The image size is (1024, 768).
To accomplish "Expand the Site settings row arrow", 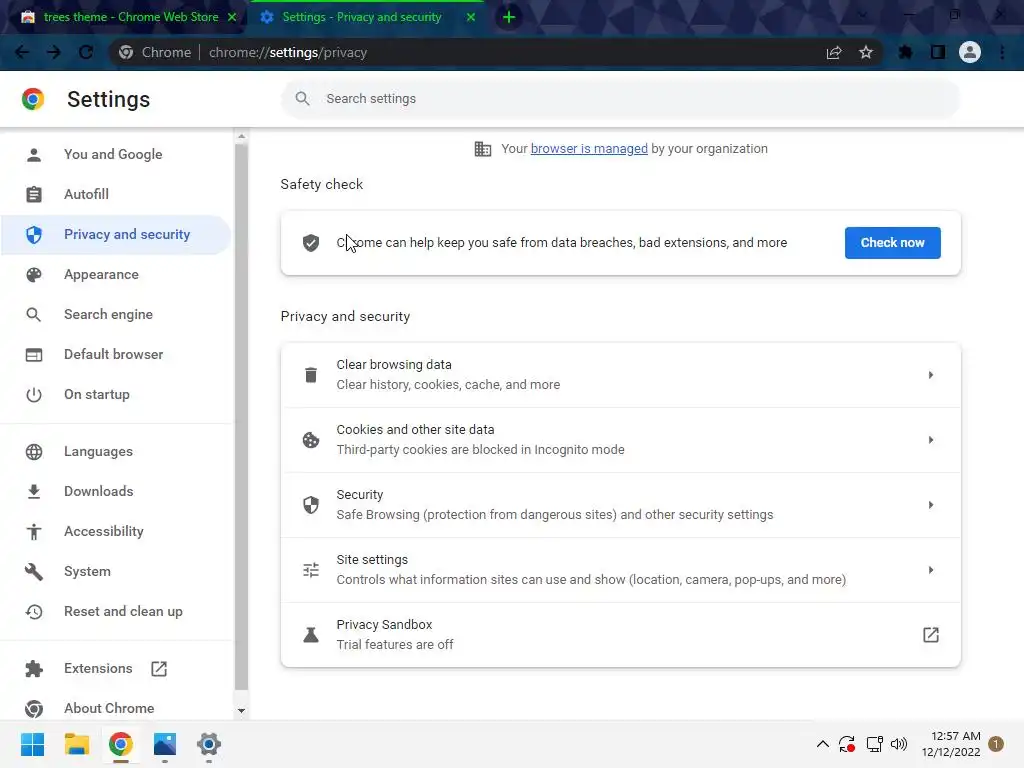I will (931, 570).
